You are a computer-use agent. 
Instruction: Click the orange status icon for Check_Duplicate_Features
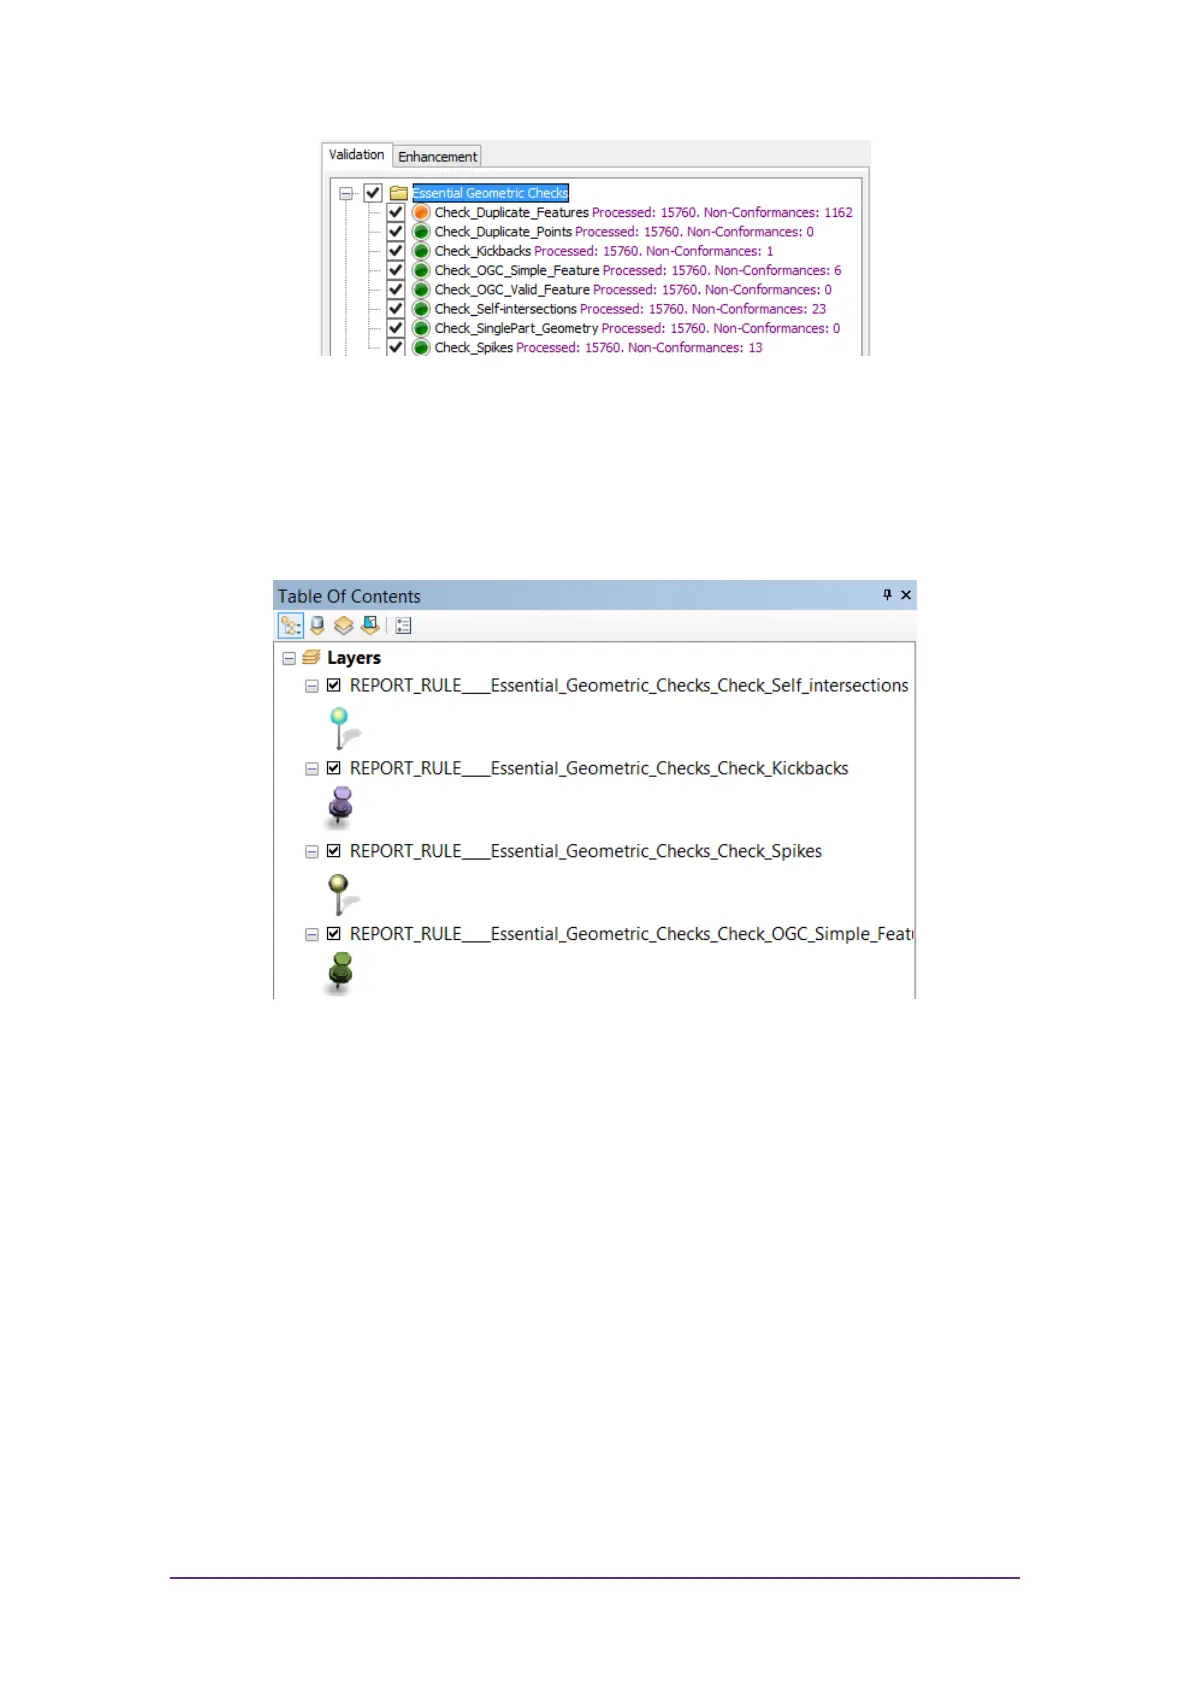click(421, 212)
